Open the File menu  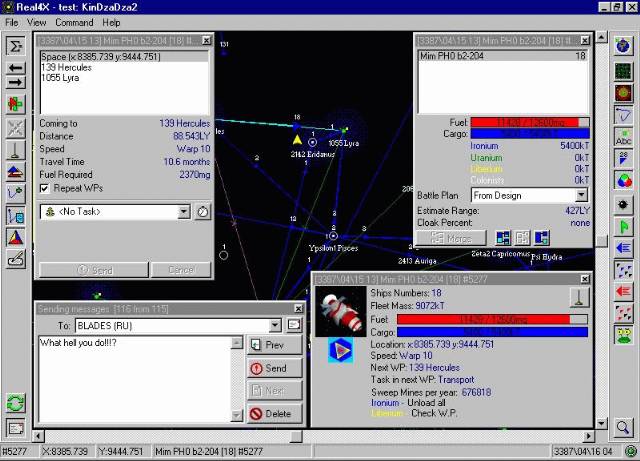pos(12,22)
